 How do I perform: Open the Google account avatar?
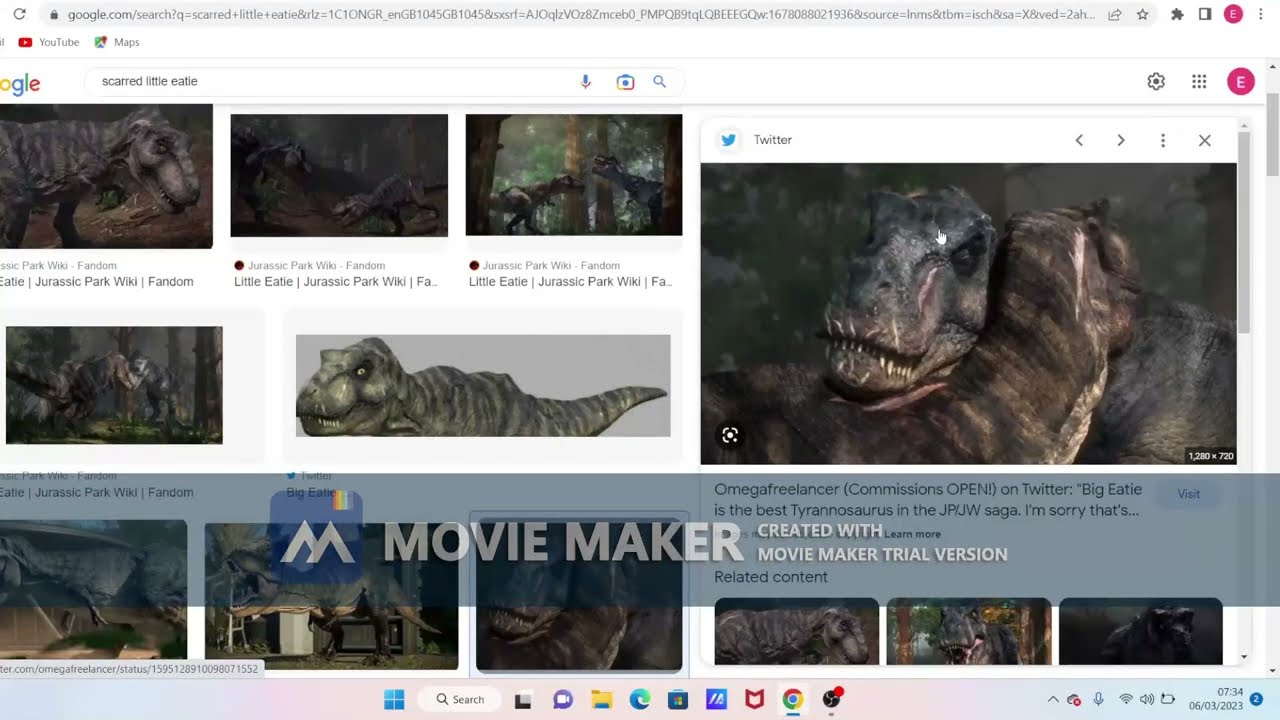[x=1240, y=82]
